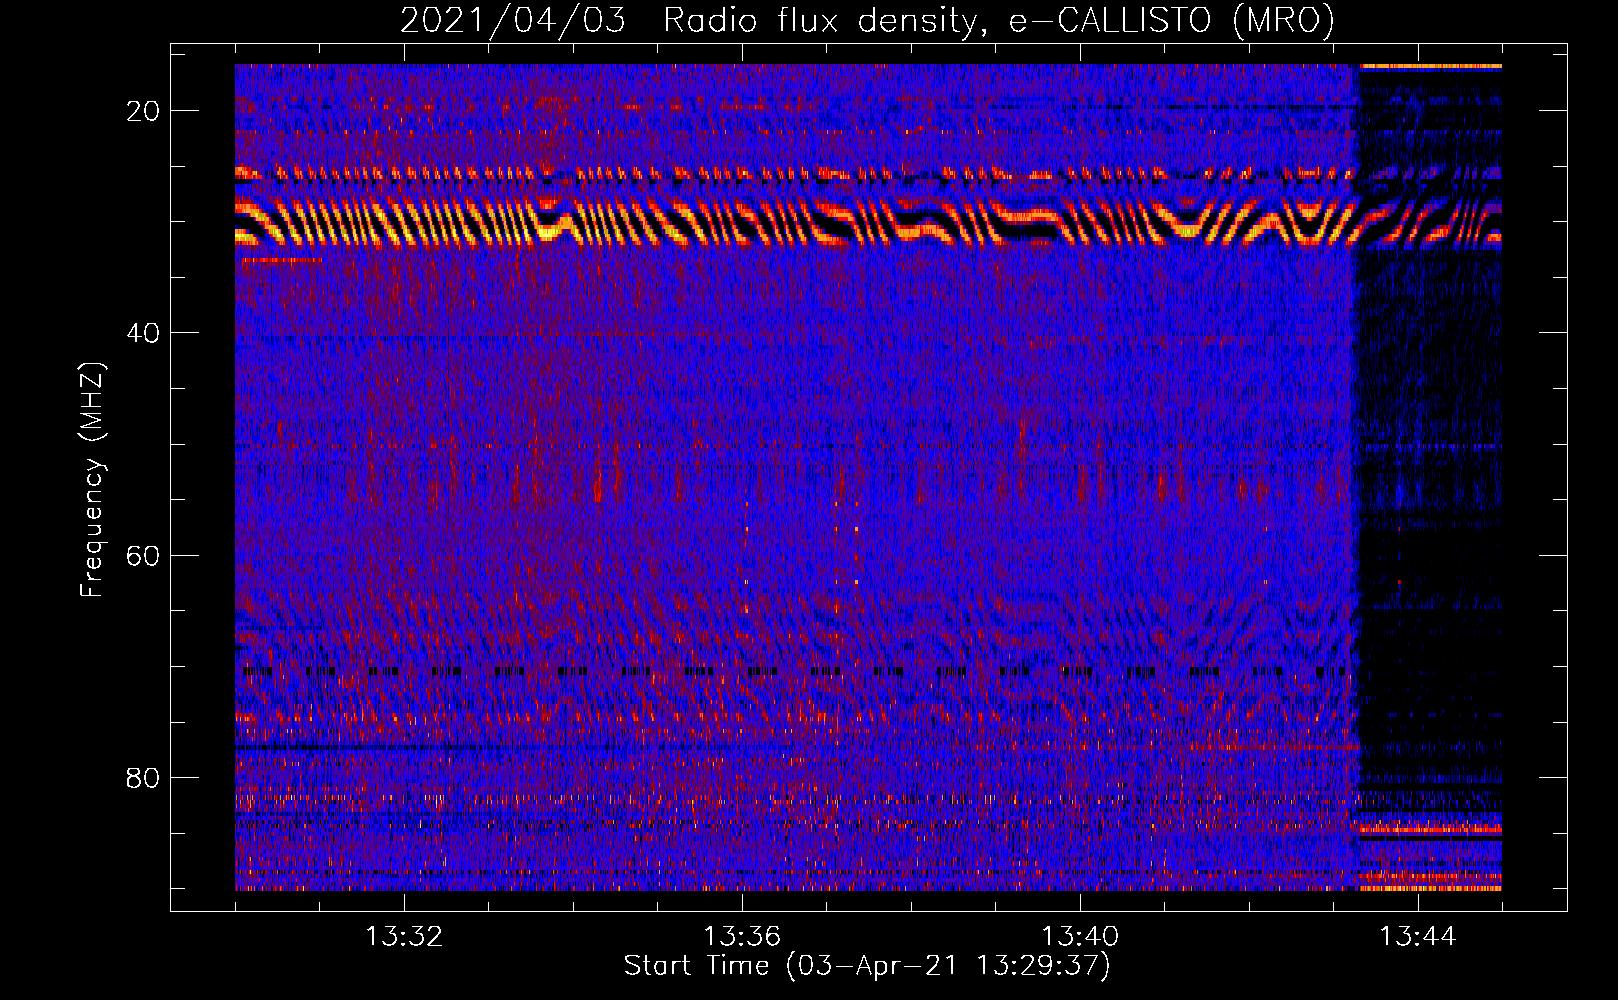
Task: Click the '13:36' time tick label
Action: [742, 937]
